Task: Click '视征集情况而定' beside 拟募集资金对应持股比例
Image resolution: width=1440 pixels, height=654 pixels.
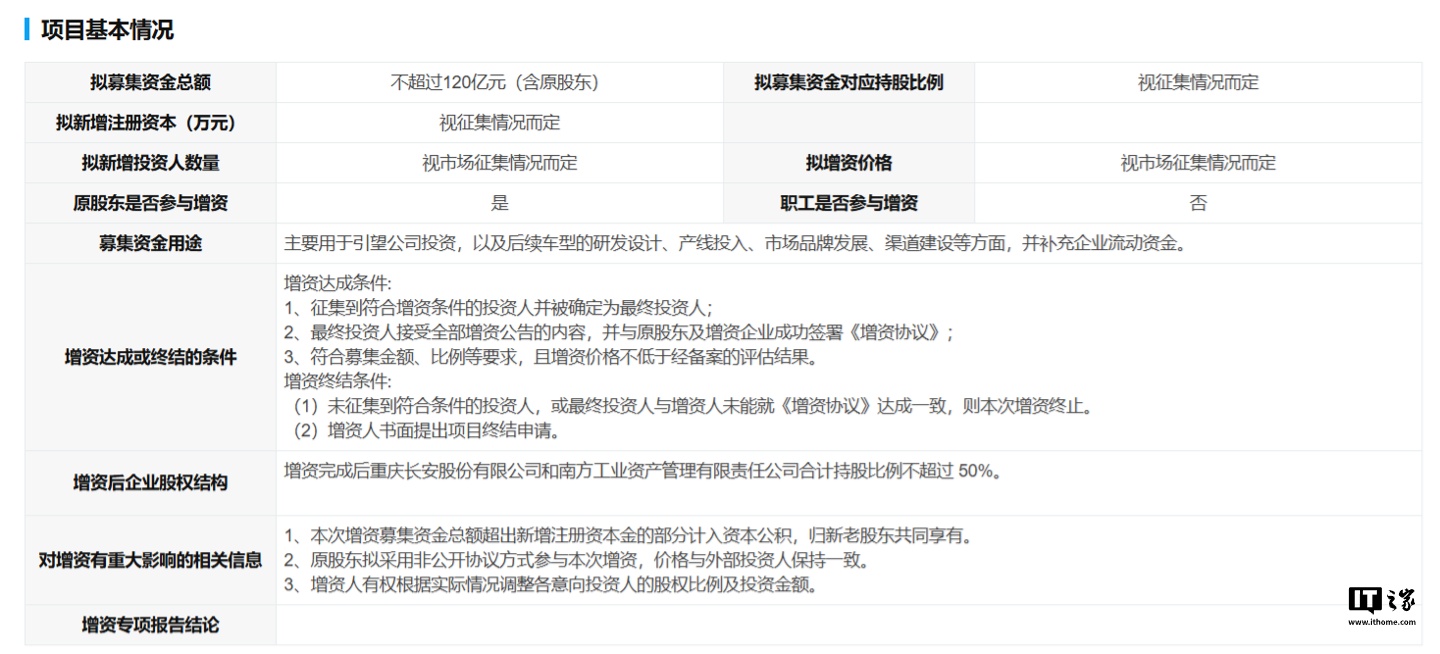Action: click(1198, 83)
